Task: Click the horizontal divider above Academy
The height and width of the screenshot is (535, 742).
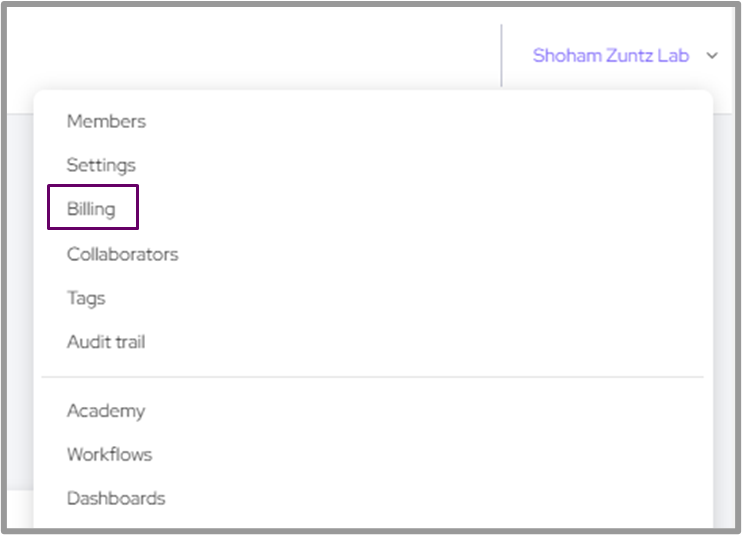Action: pyautogui.click(x=372, y=377)
